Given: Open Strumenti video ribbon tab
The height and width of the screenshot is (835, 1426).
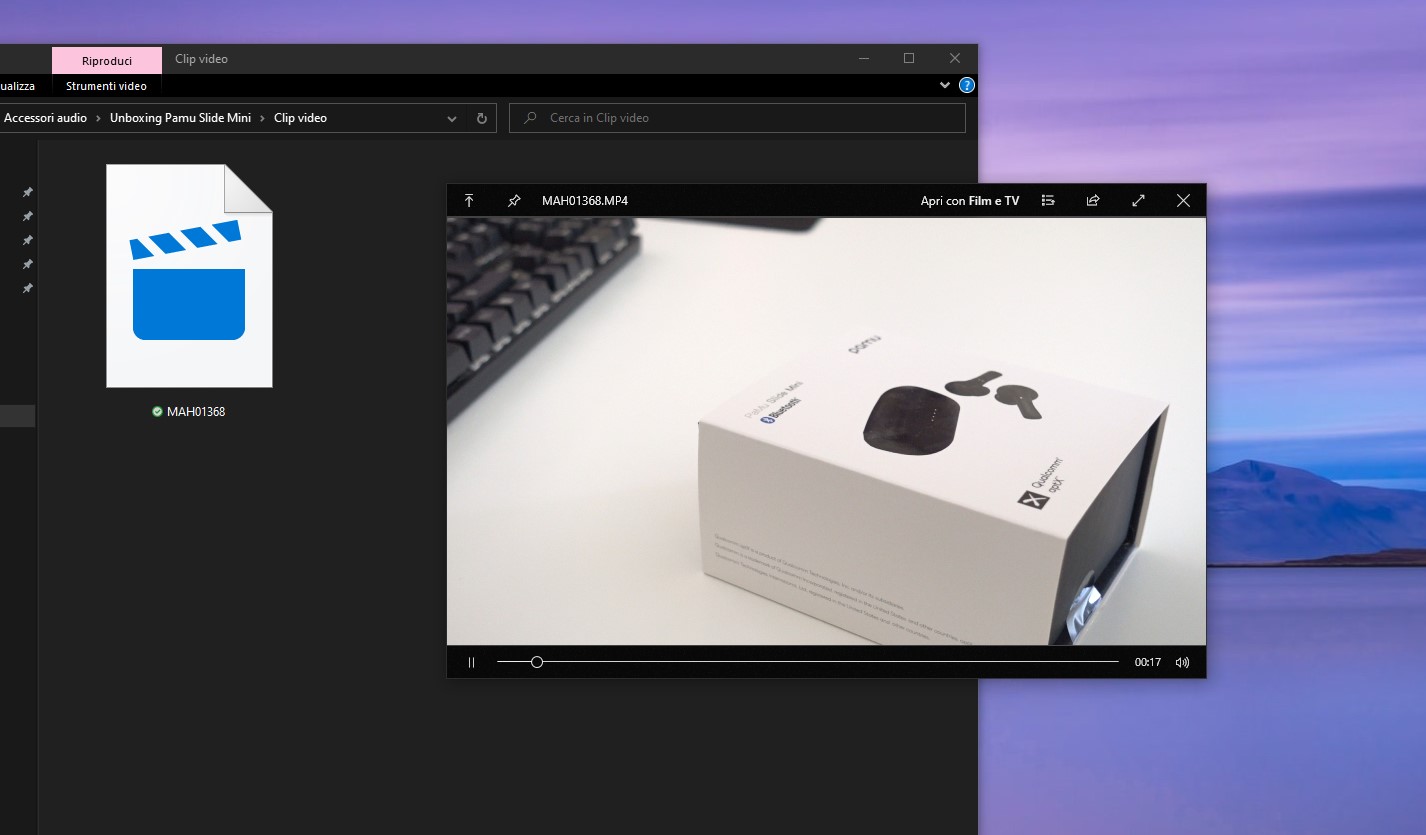Looking at the screenshot, I should click(x=106, y=86).
